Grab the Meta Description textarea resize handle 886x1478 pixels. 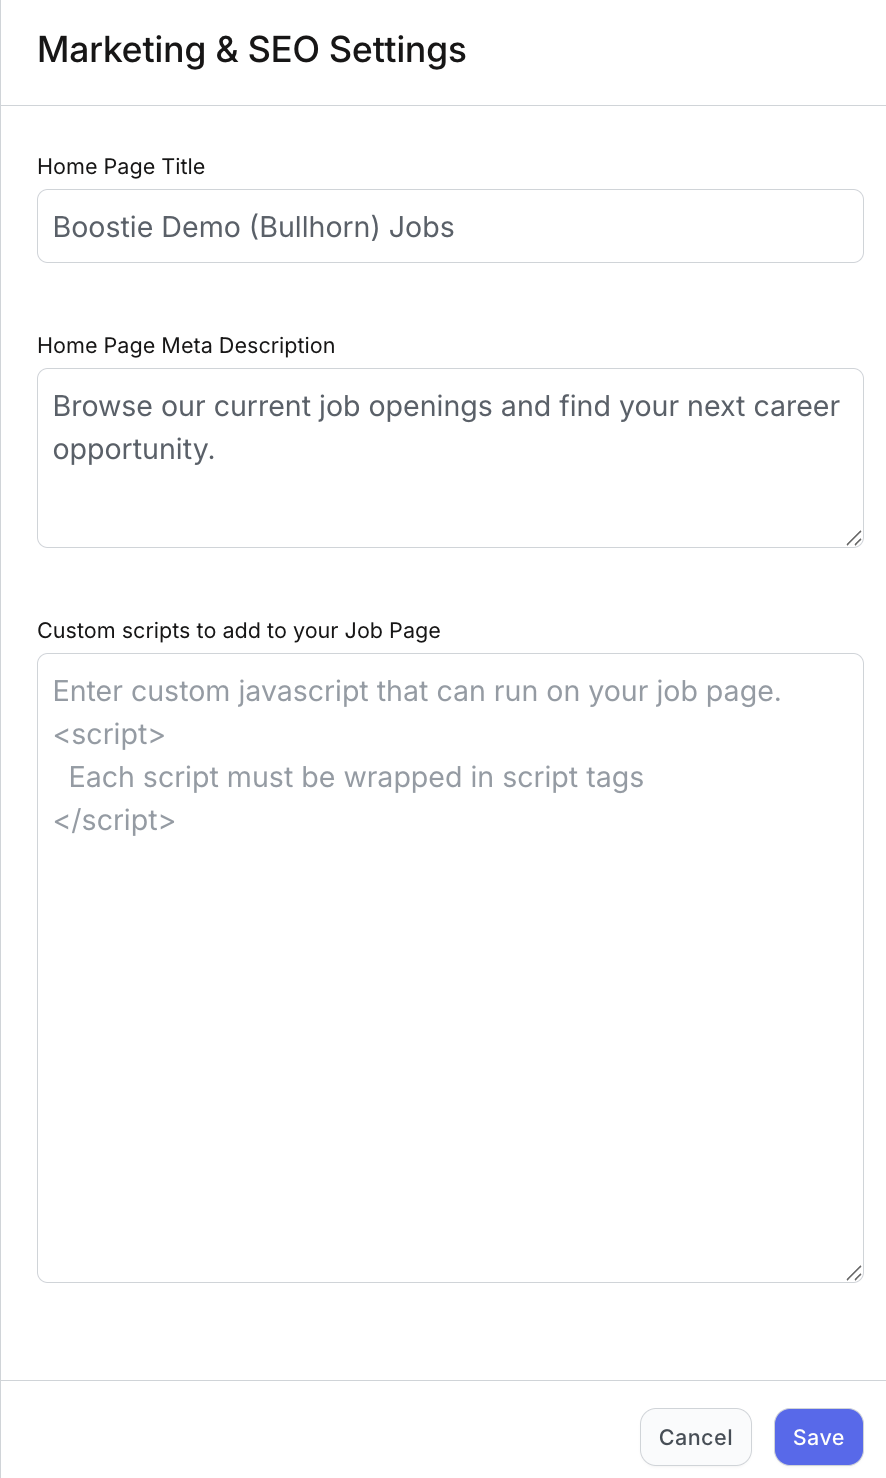click(x=854, y=538)
